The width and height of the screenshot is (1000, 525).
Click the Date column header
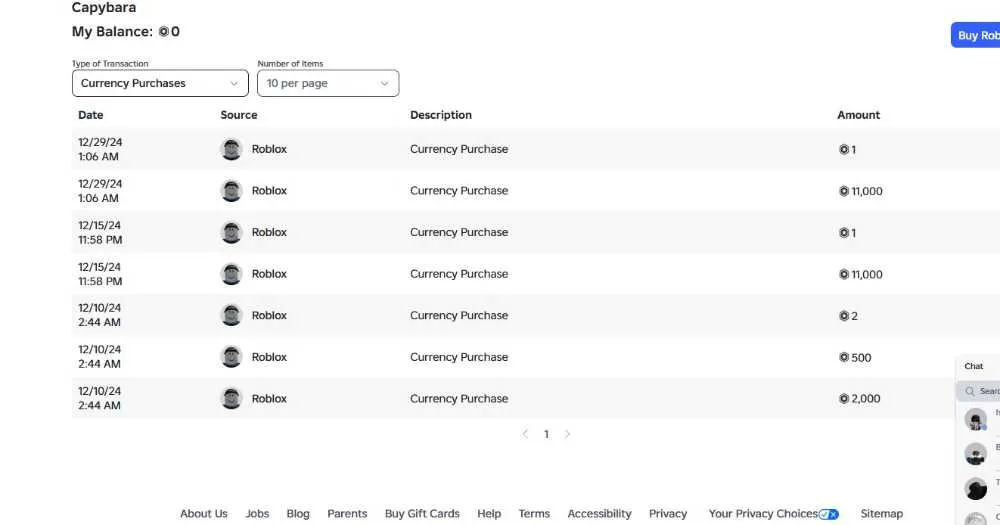pyautogui.click(x=91, y=115)
